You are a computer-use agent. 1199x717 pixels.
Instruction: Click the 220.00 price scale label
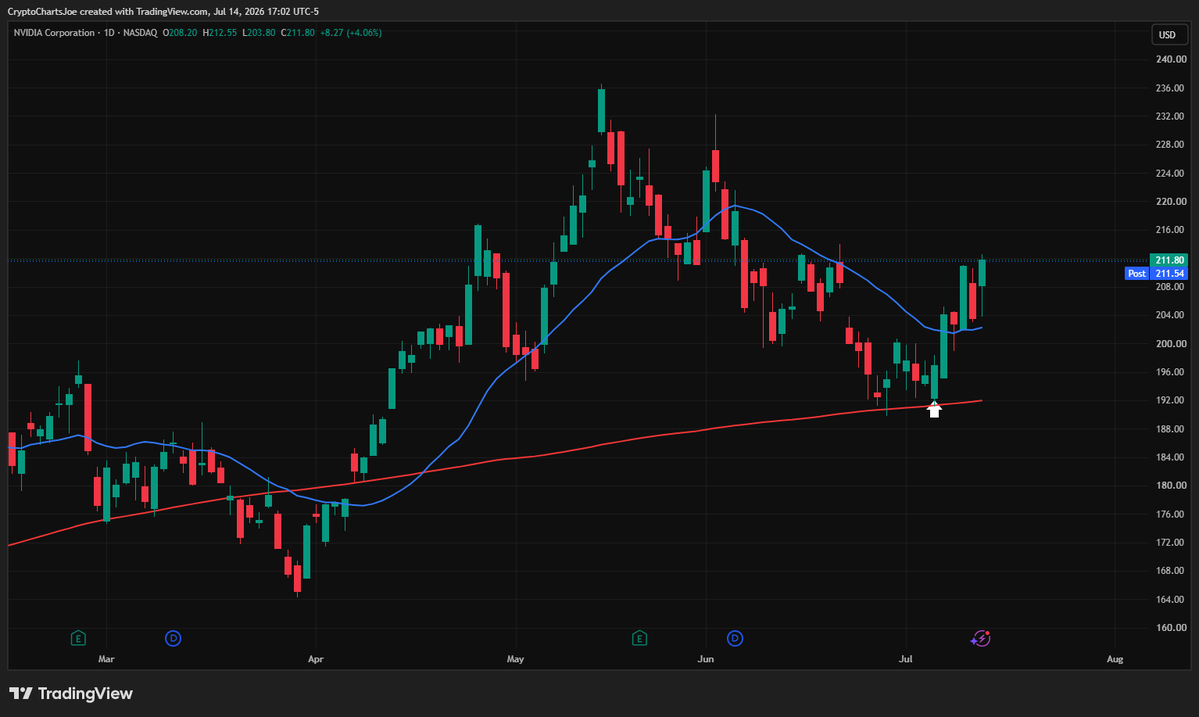(1170, 202)
